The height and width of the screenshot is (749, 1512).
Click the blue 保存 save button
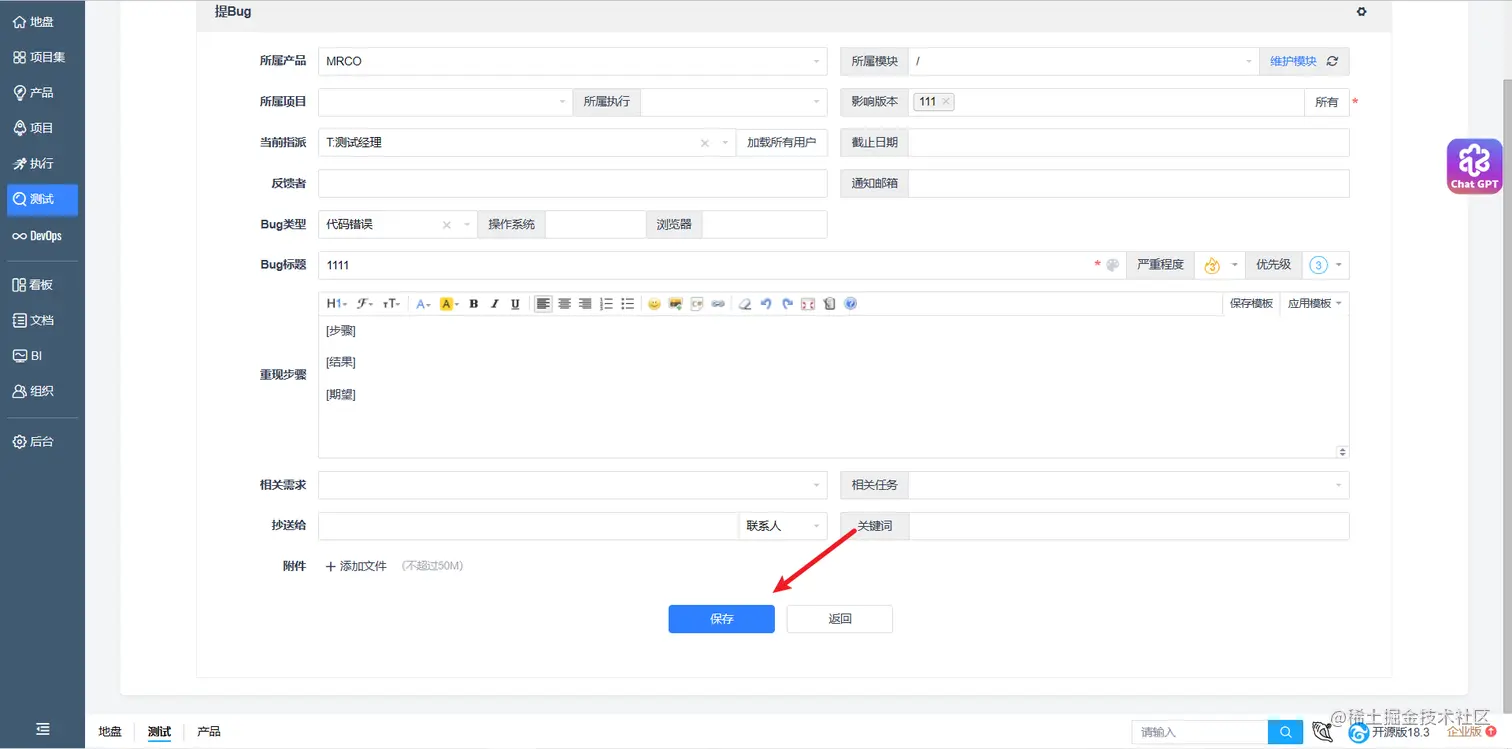(x=721, y=619)
